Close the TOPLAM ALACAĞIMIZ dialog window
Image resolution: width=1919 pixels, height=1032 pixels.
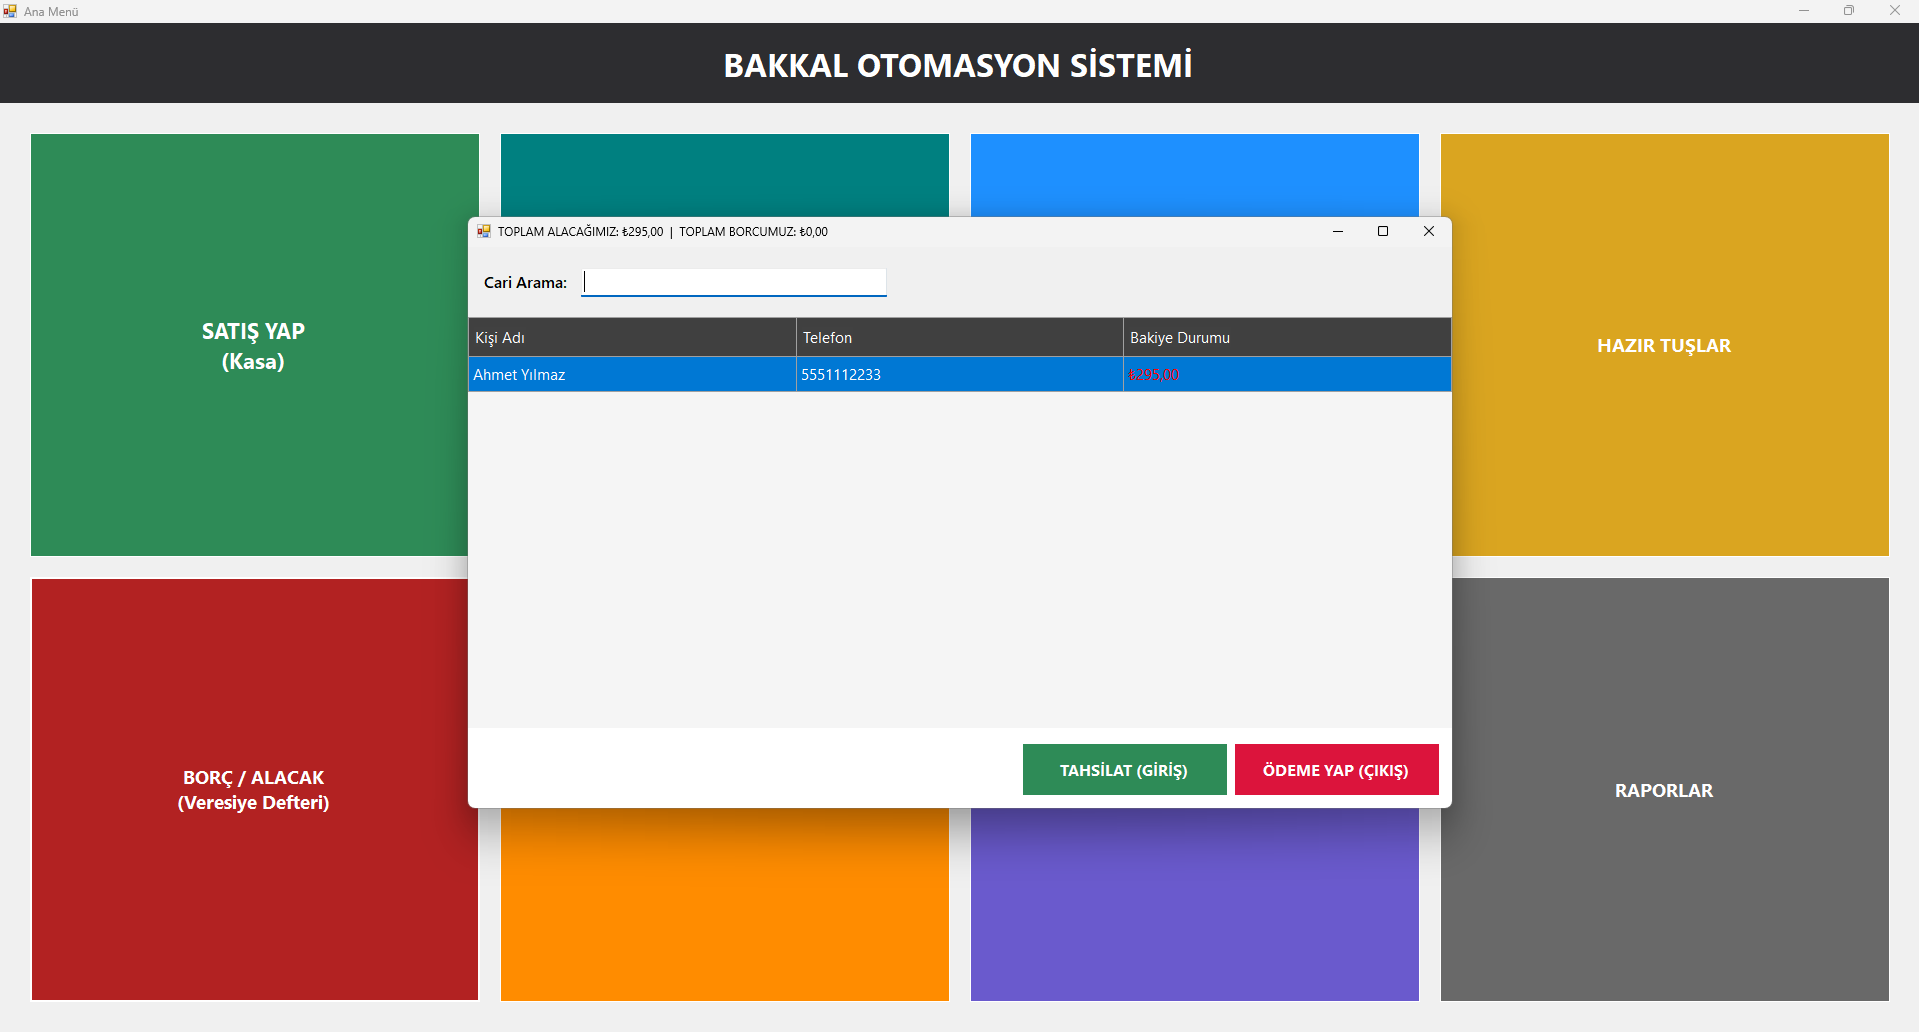(1429, 231)
